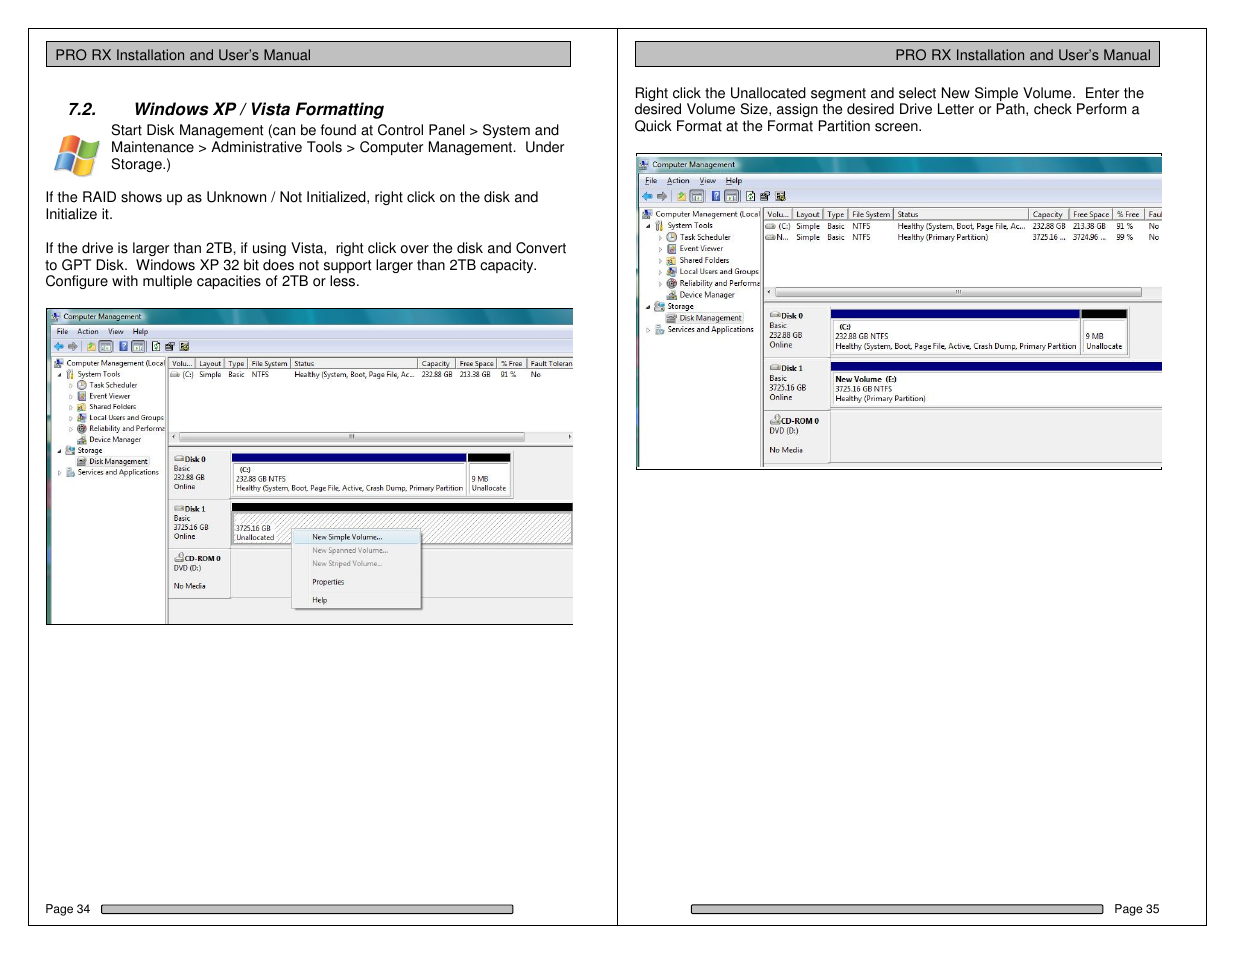
Task: Expand Local Users and Groups in page 35 tree
Action: 660,272
